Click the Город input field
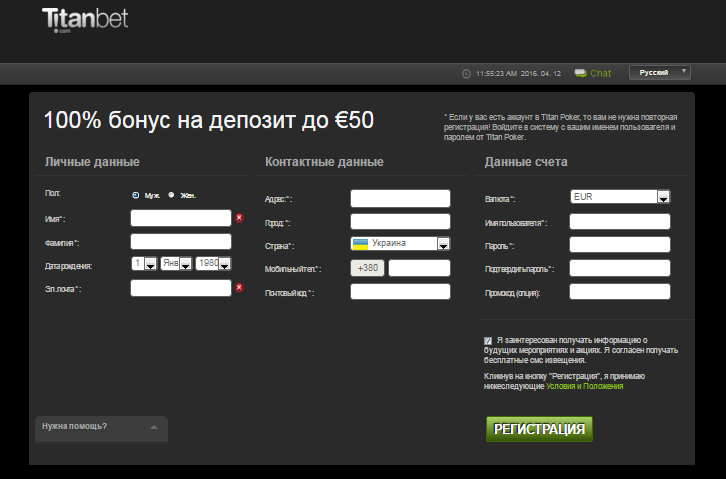726x479 pixels. [400, 222]
